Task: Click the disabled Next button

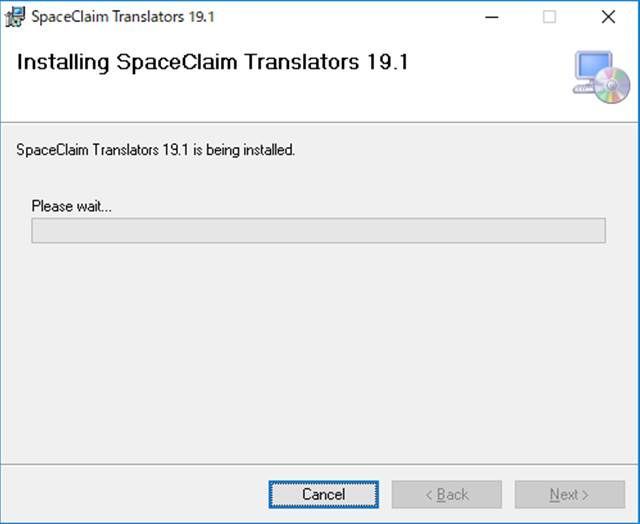Action: (x=570, y=495)
